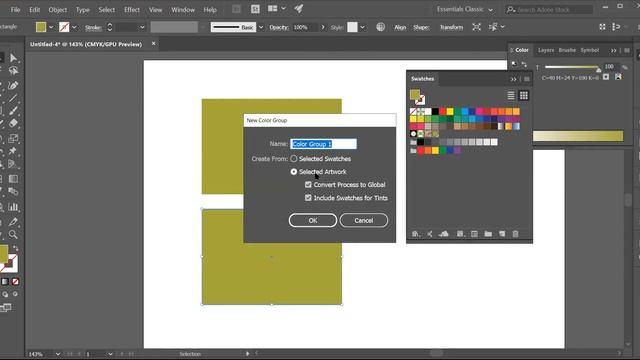This screenshot has width=640, height=360.
Task: Select the Gradient tool in toolbar
Action: pyautogui.click(x=13, y=179)
